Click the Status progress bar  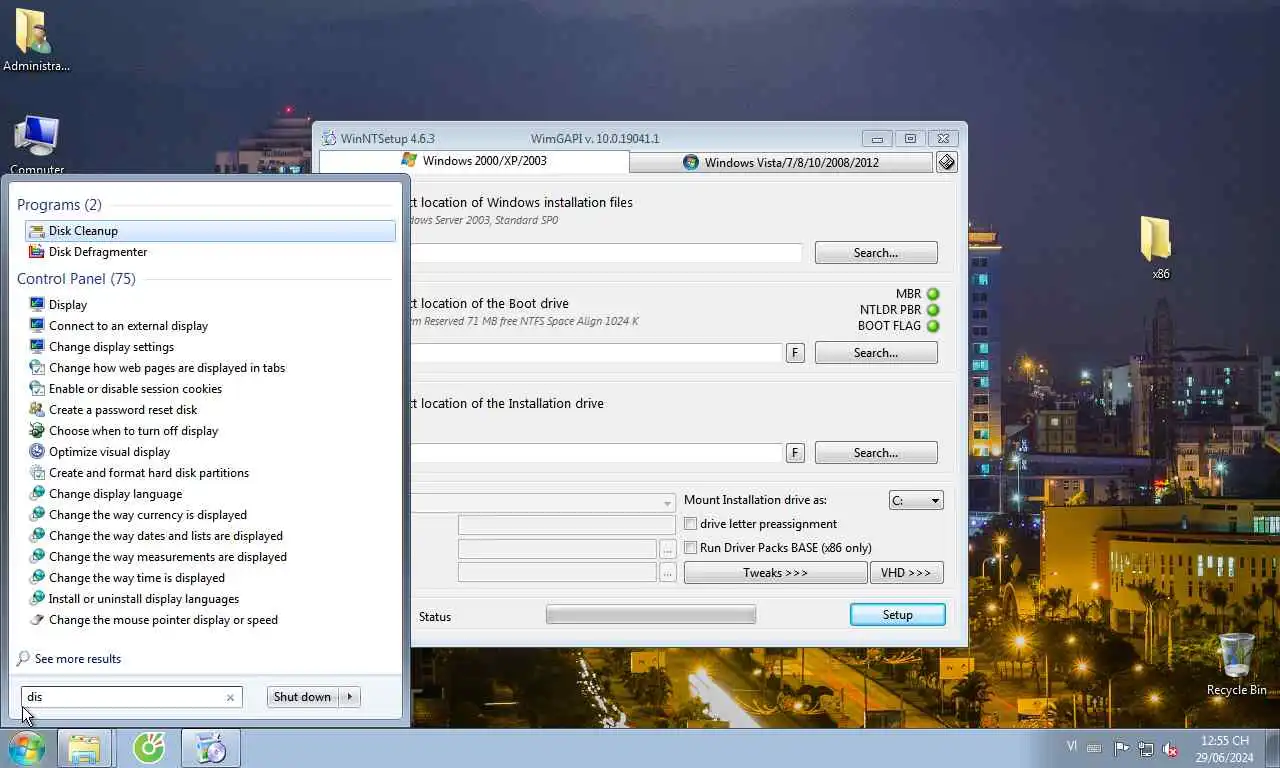[x=651, y=615]
